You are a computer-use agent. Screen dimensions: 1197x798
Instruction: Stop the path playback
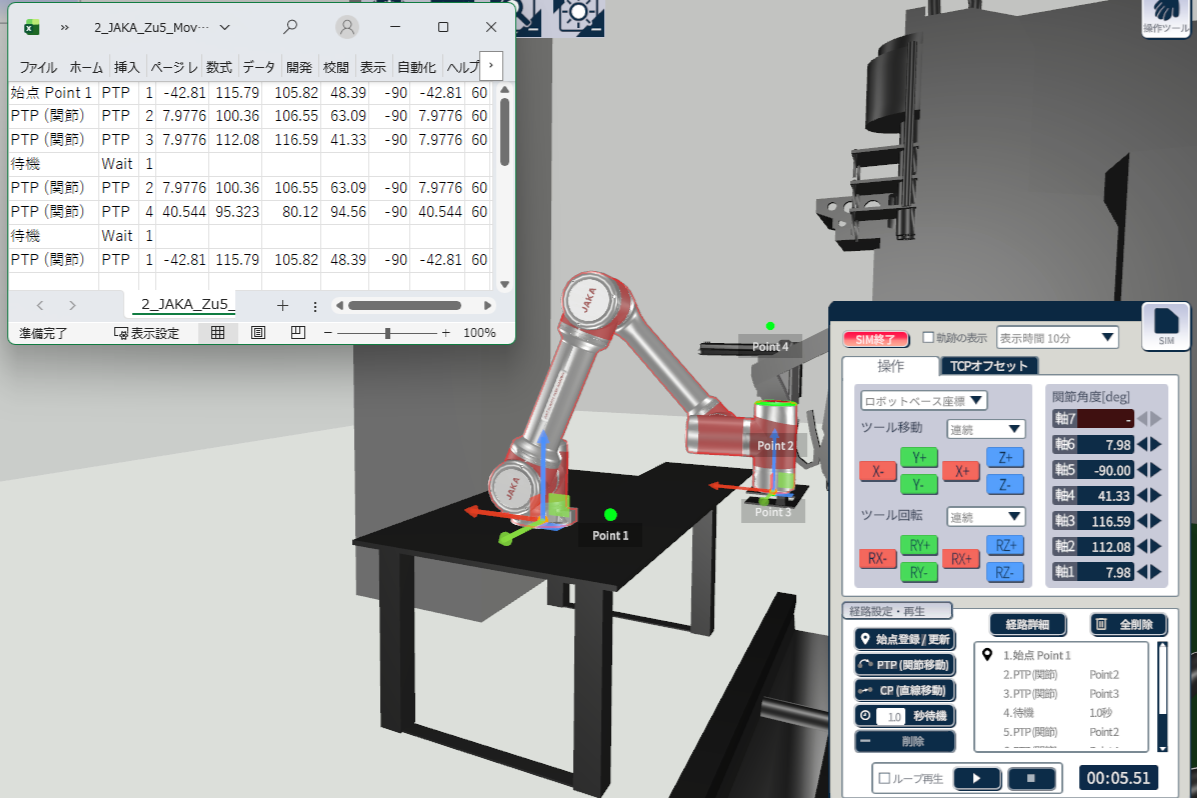click(1032, 778)
